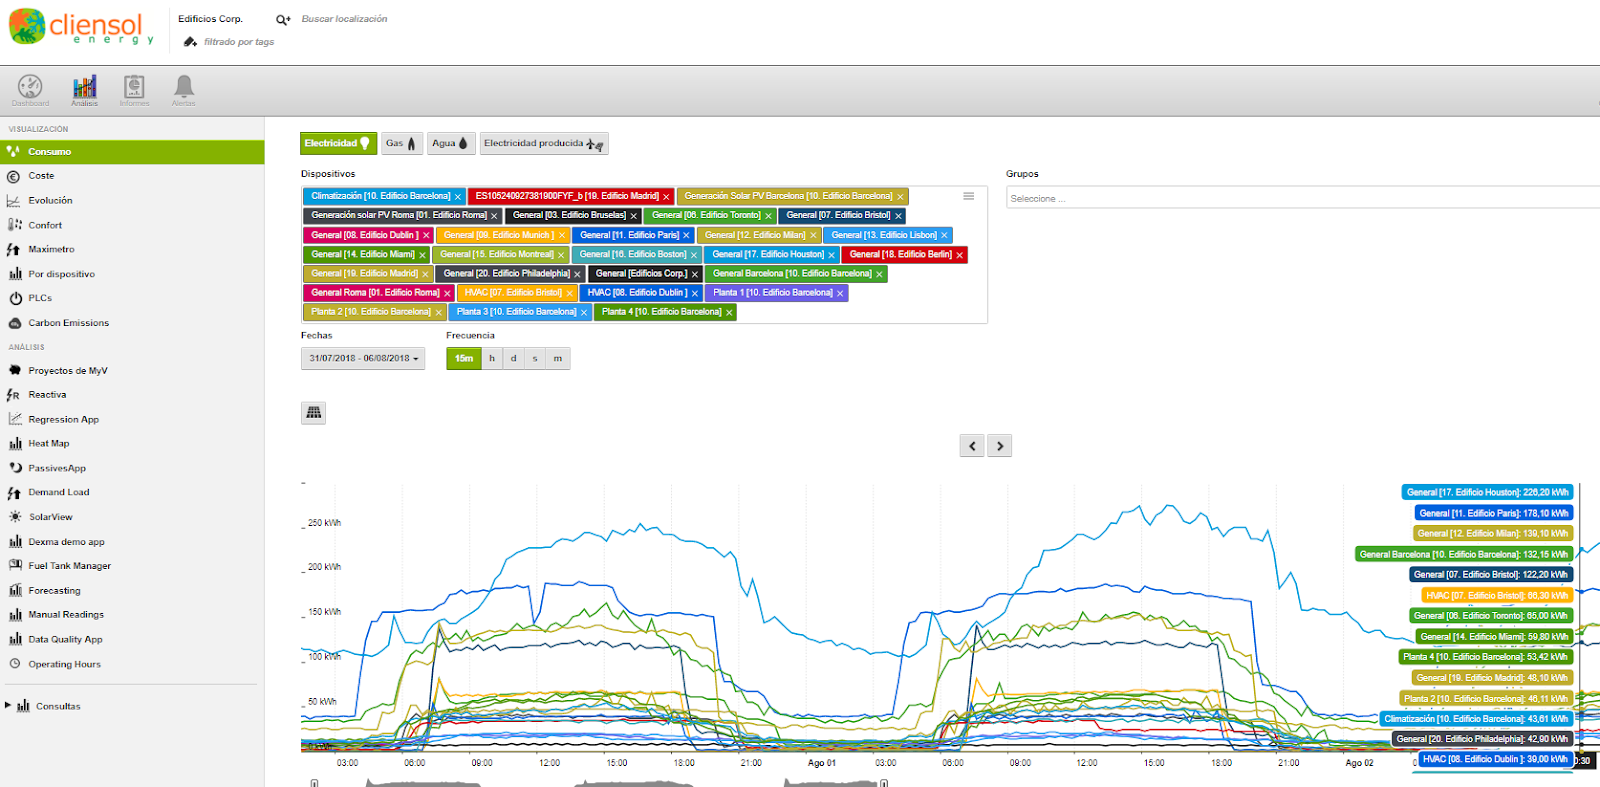Image resolution: width=1600 pixels, height=787 pixels.
Task: Open the Análisis chart icon
Action: pyautogui.click(x=85, y=89)
